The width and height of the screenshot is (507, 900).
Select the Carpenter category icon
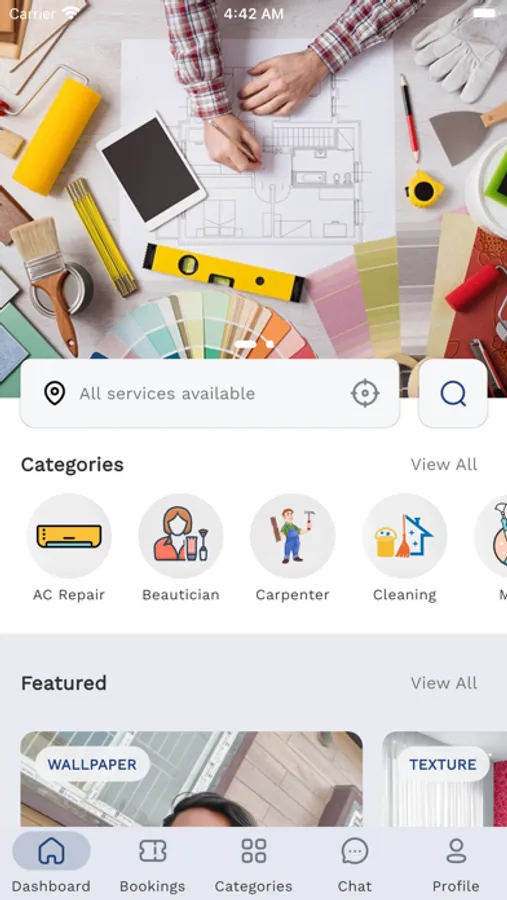(293, 536)
